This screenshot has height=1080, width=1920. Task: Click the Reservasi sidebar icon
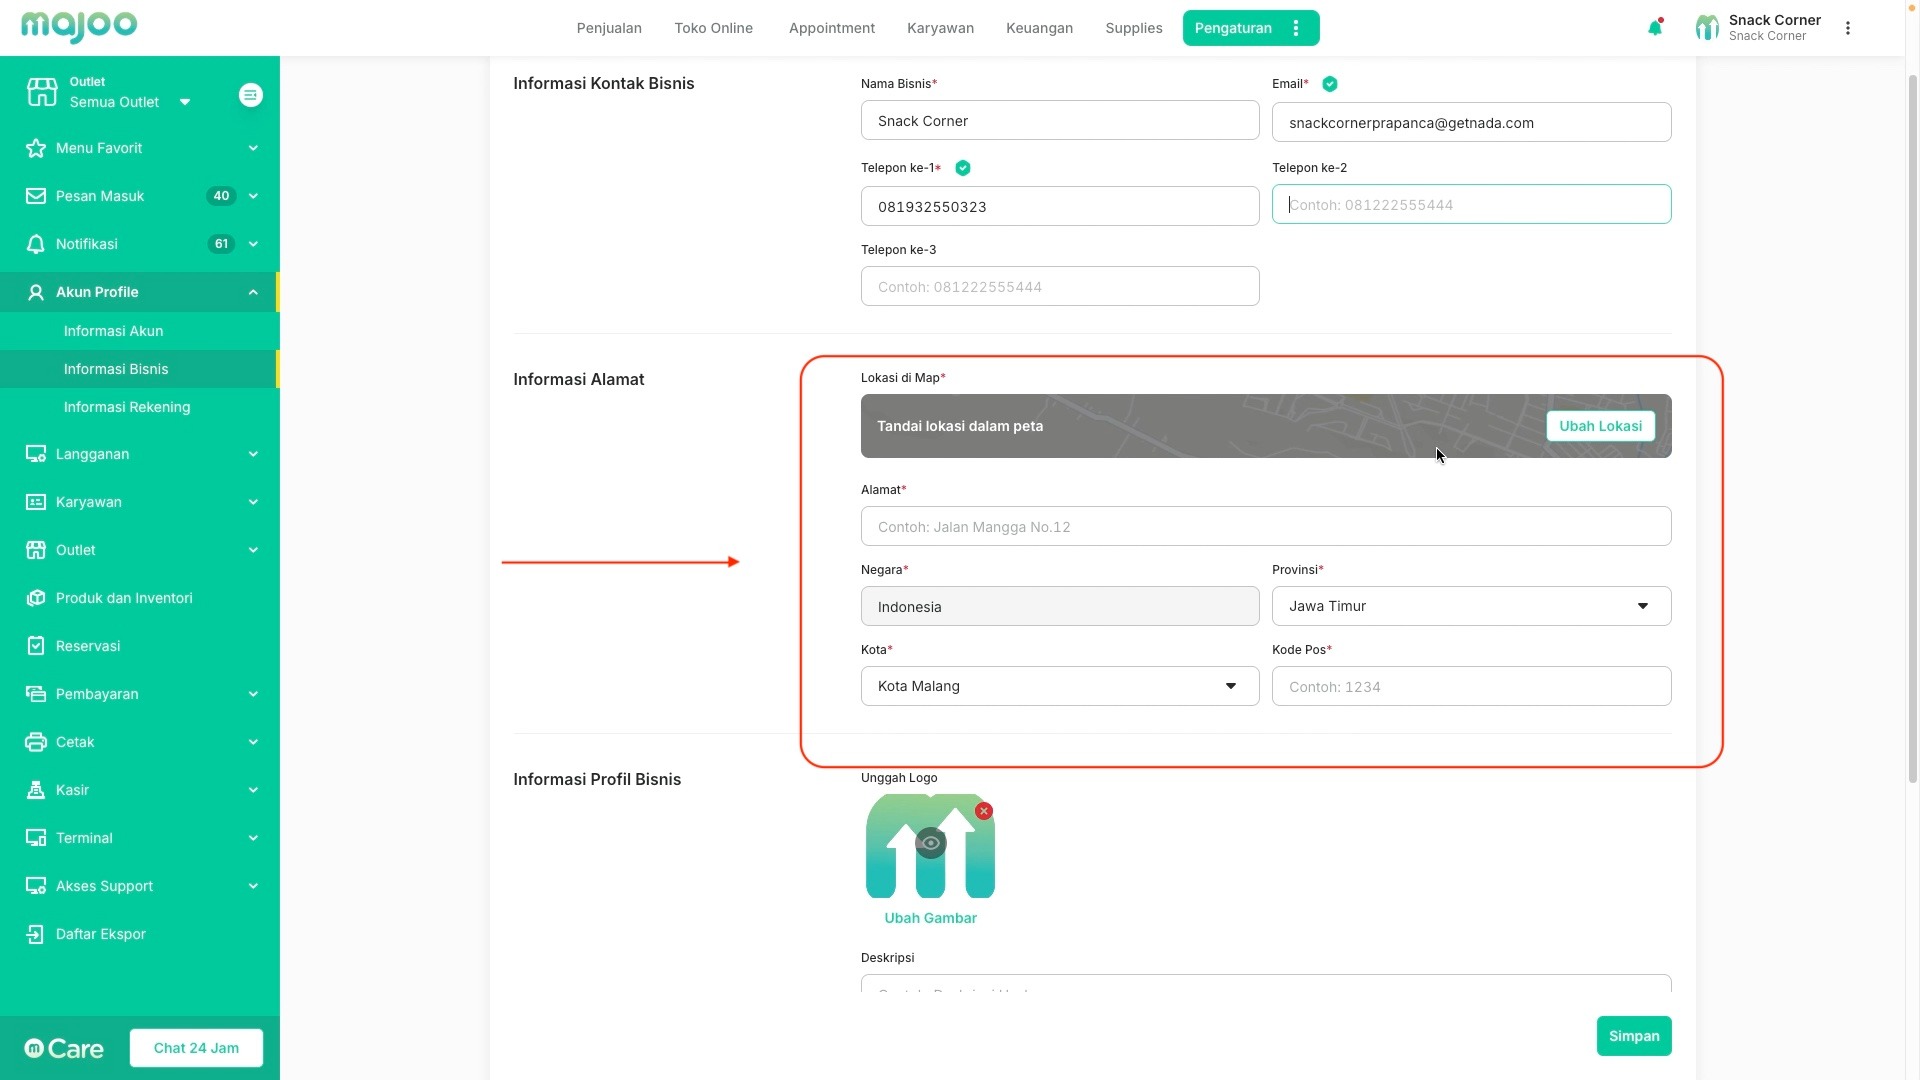36,646
